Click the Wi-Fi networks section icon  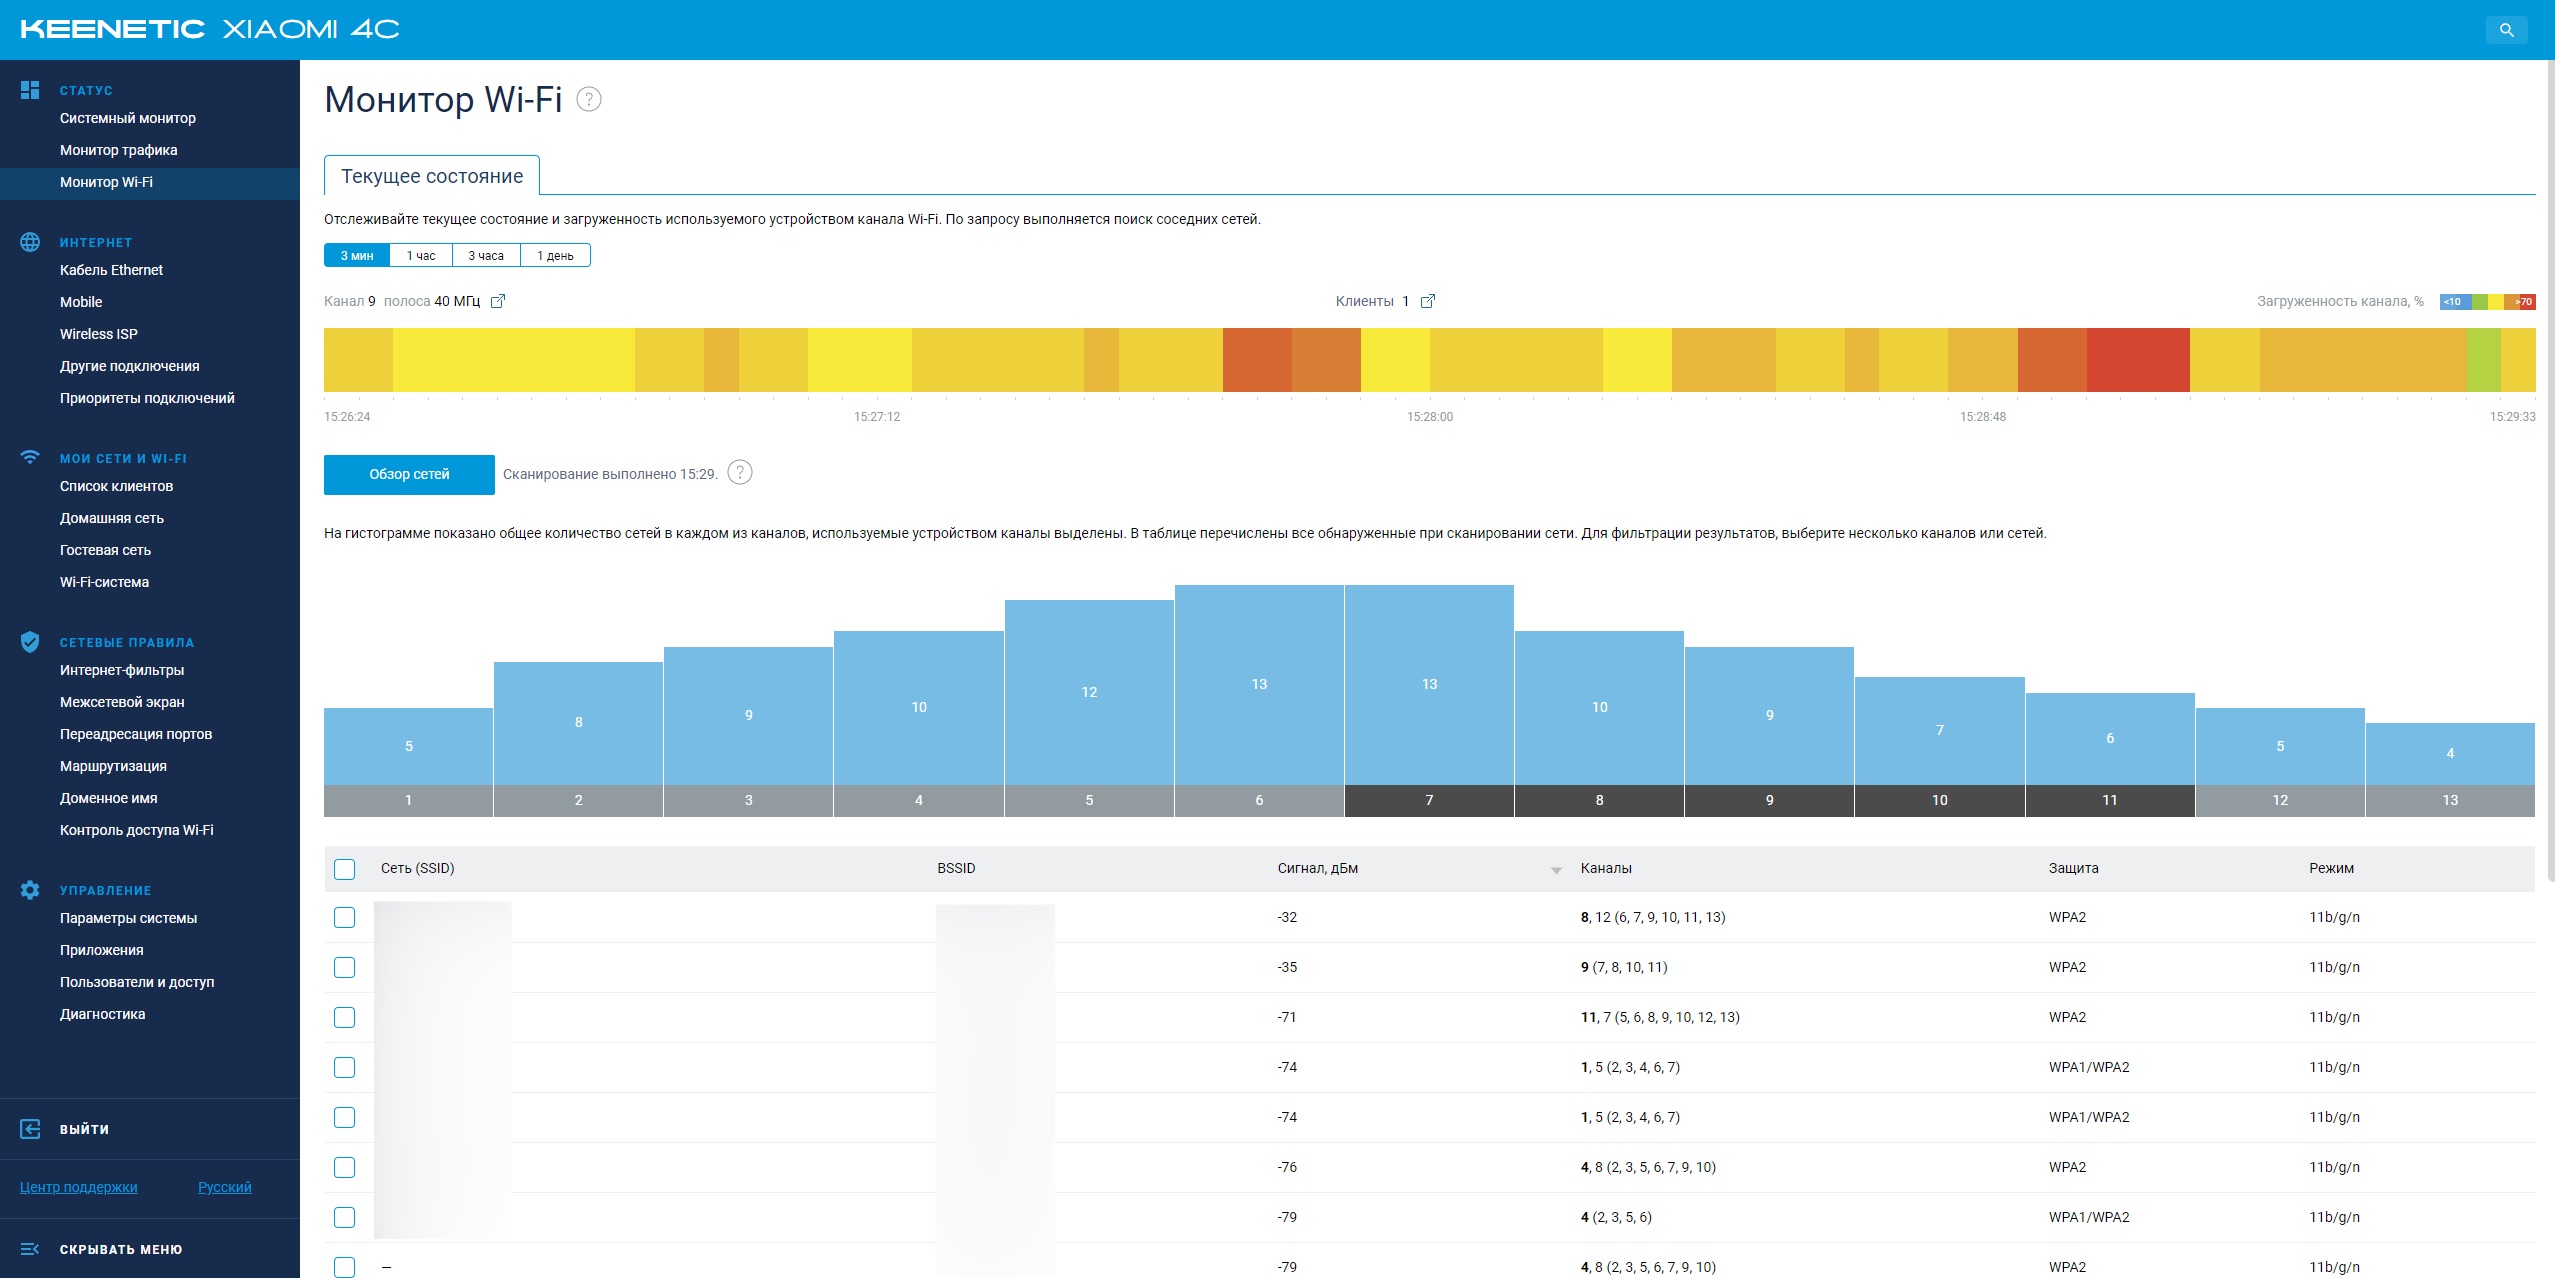pos(30,458)
